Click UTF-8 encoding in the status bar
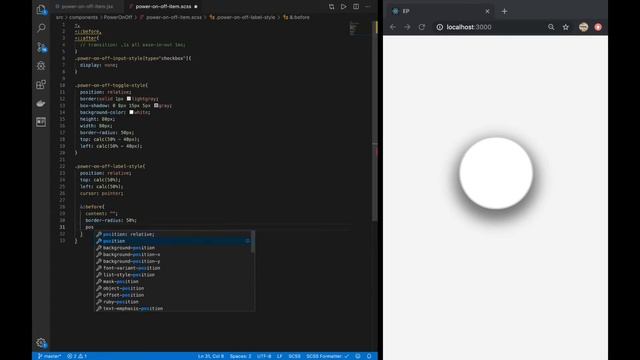The image size is (640, 360). 264,356
